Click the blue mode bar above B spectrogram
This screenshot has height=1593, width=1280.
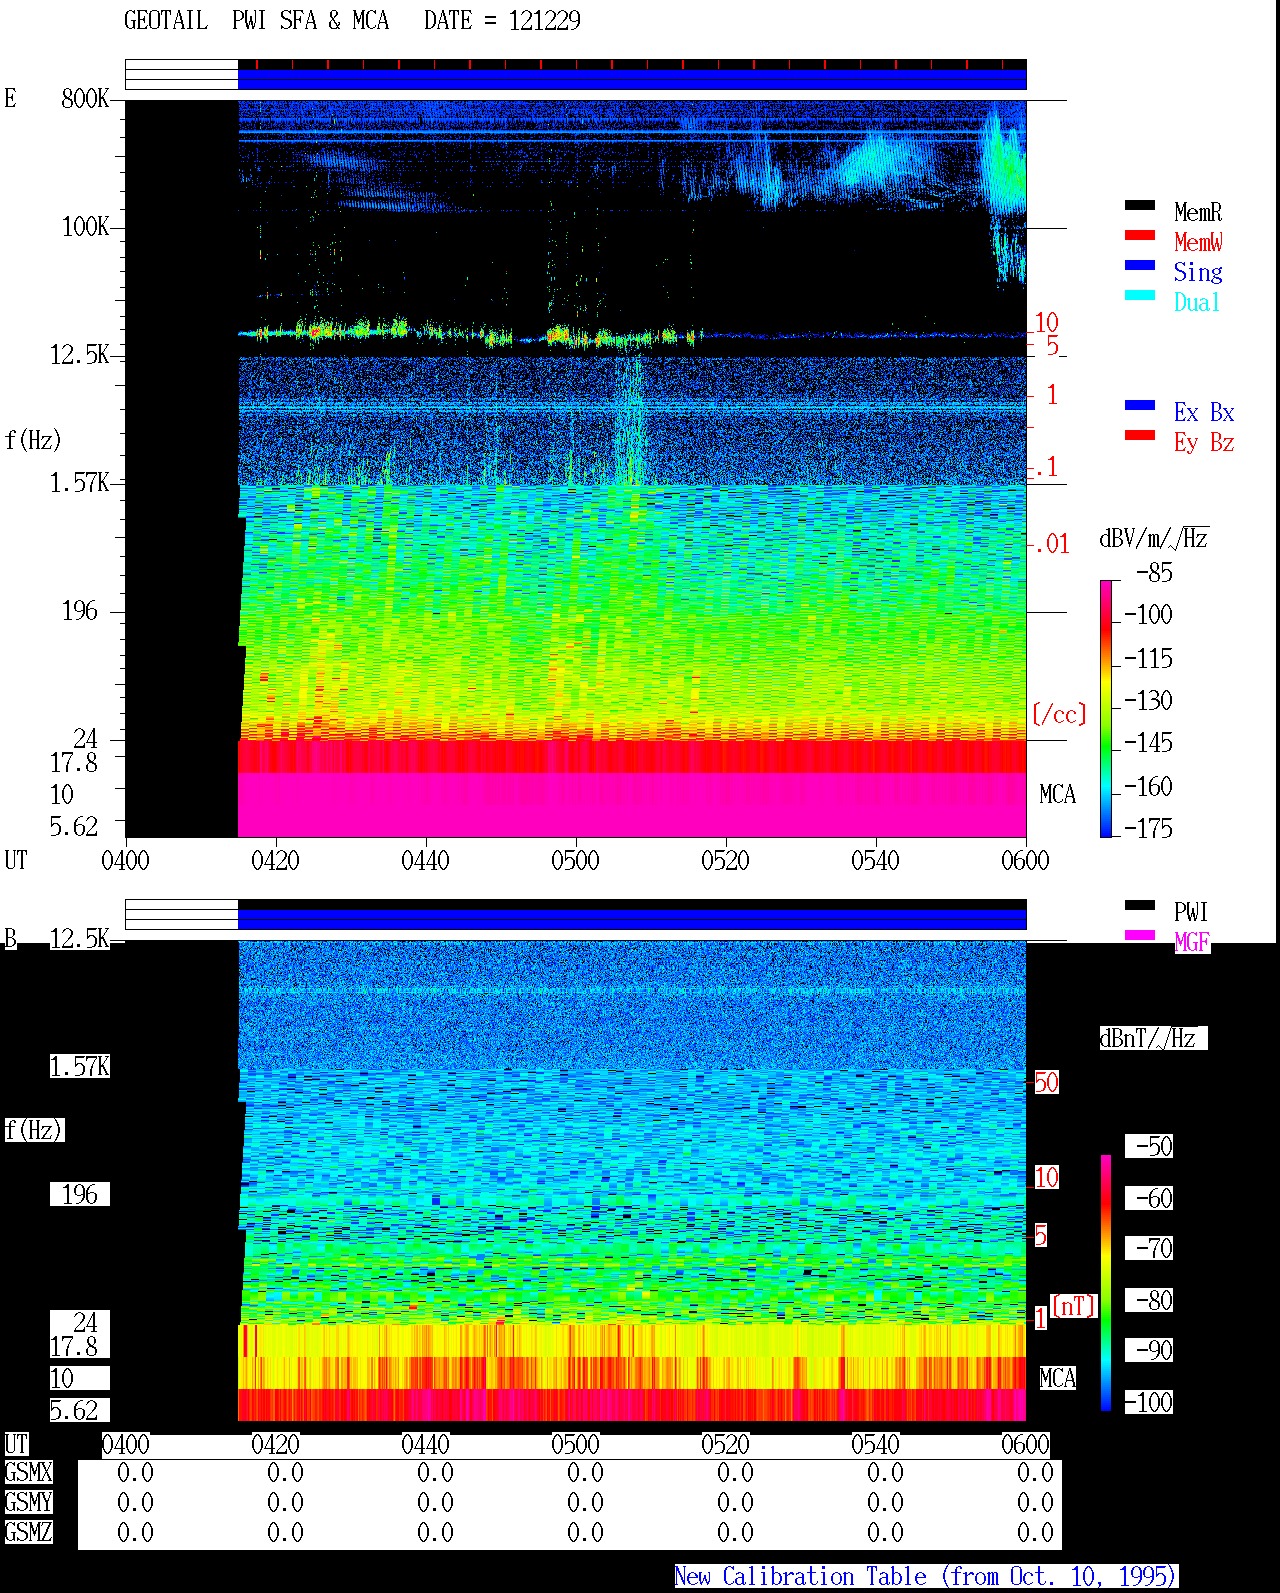pos(632,919)
